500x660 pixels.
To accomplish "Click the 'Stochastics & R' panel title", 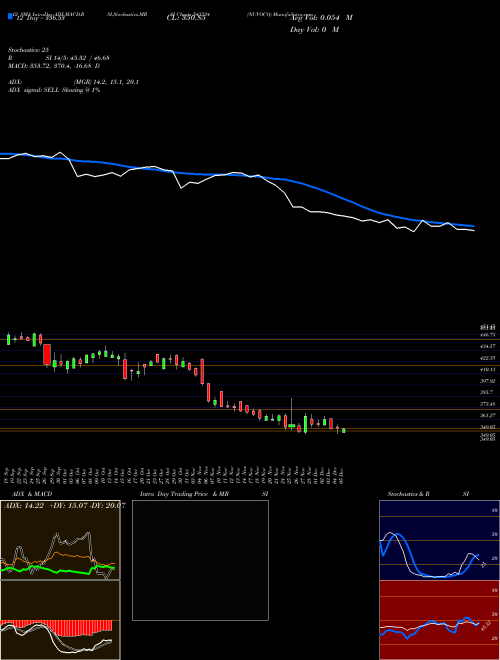I will click(408, 494).
